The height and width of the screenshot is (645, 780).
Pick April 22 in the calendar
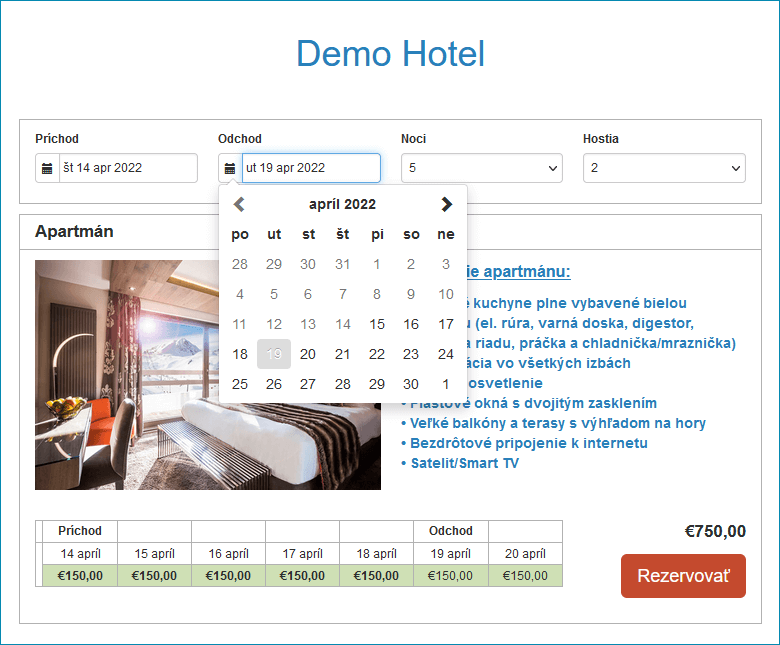point(377,354)
